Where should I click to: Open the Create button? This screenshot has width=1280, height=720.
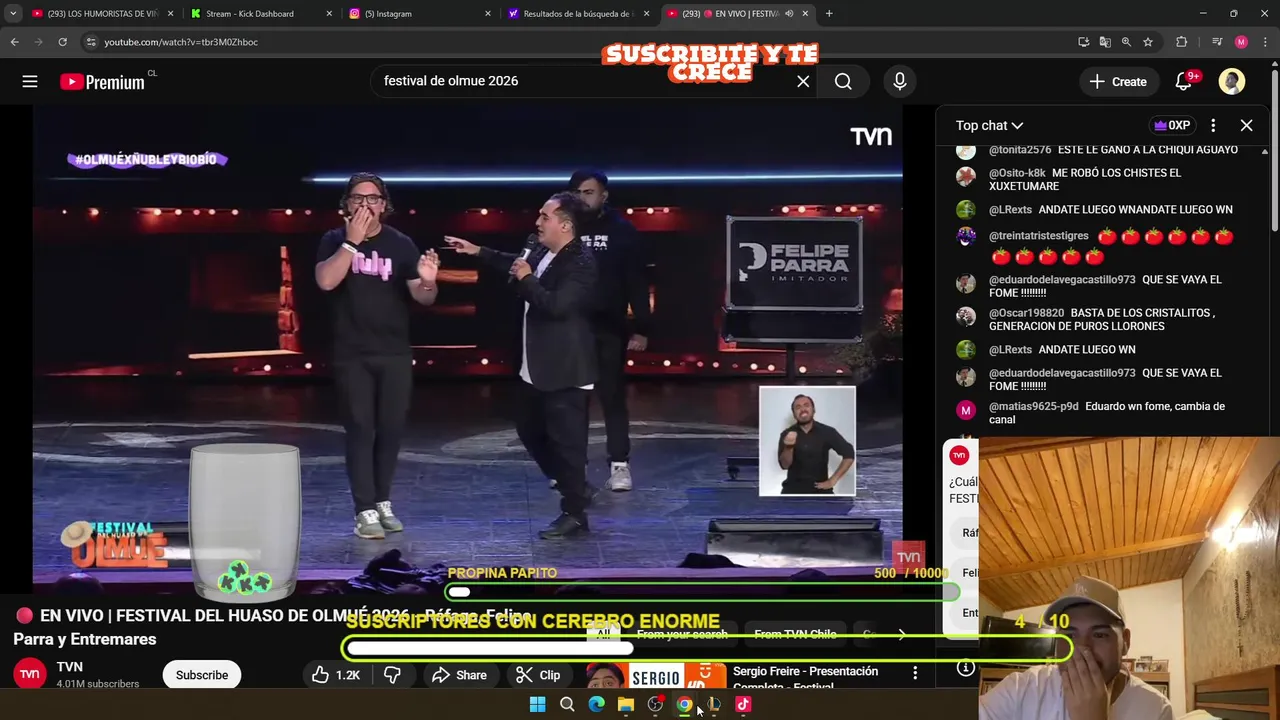(x=1118, y=82)
